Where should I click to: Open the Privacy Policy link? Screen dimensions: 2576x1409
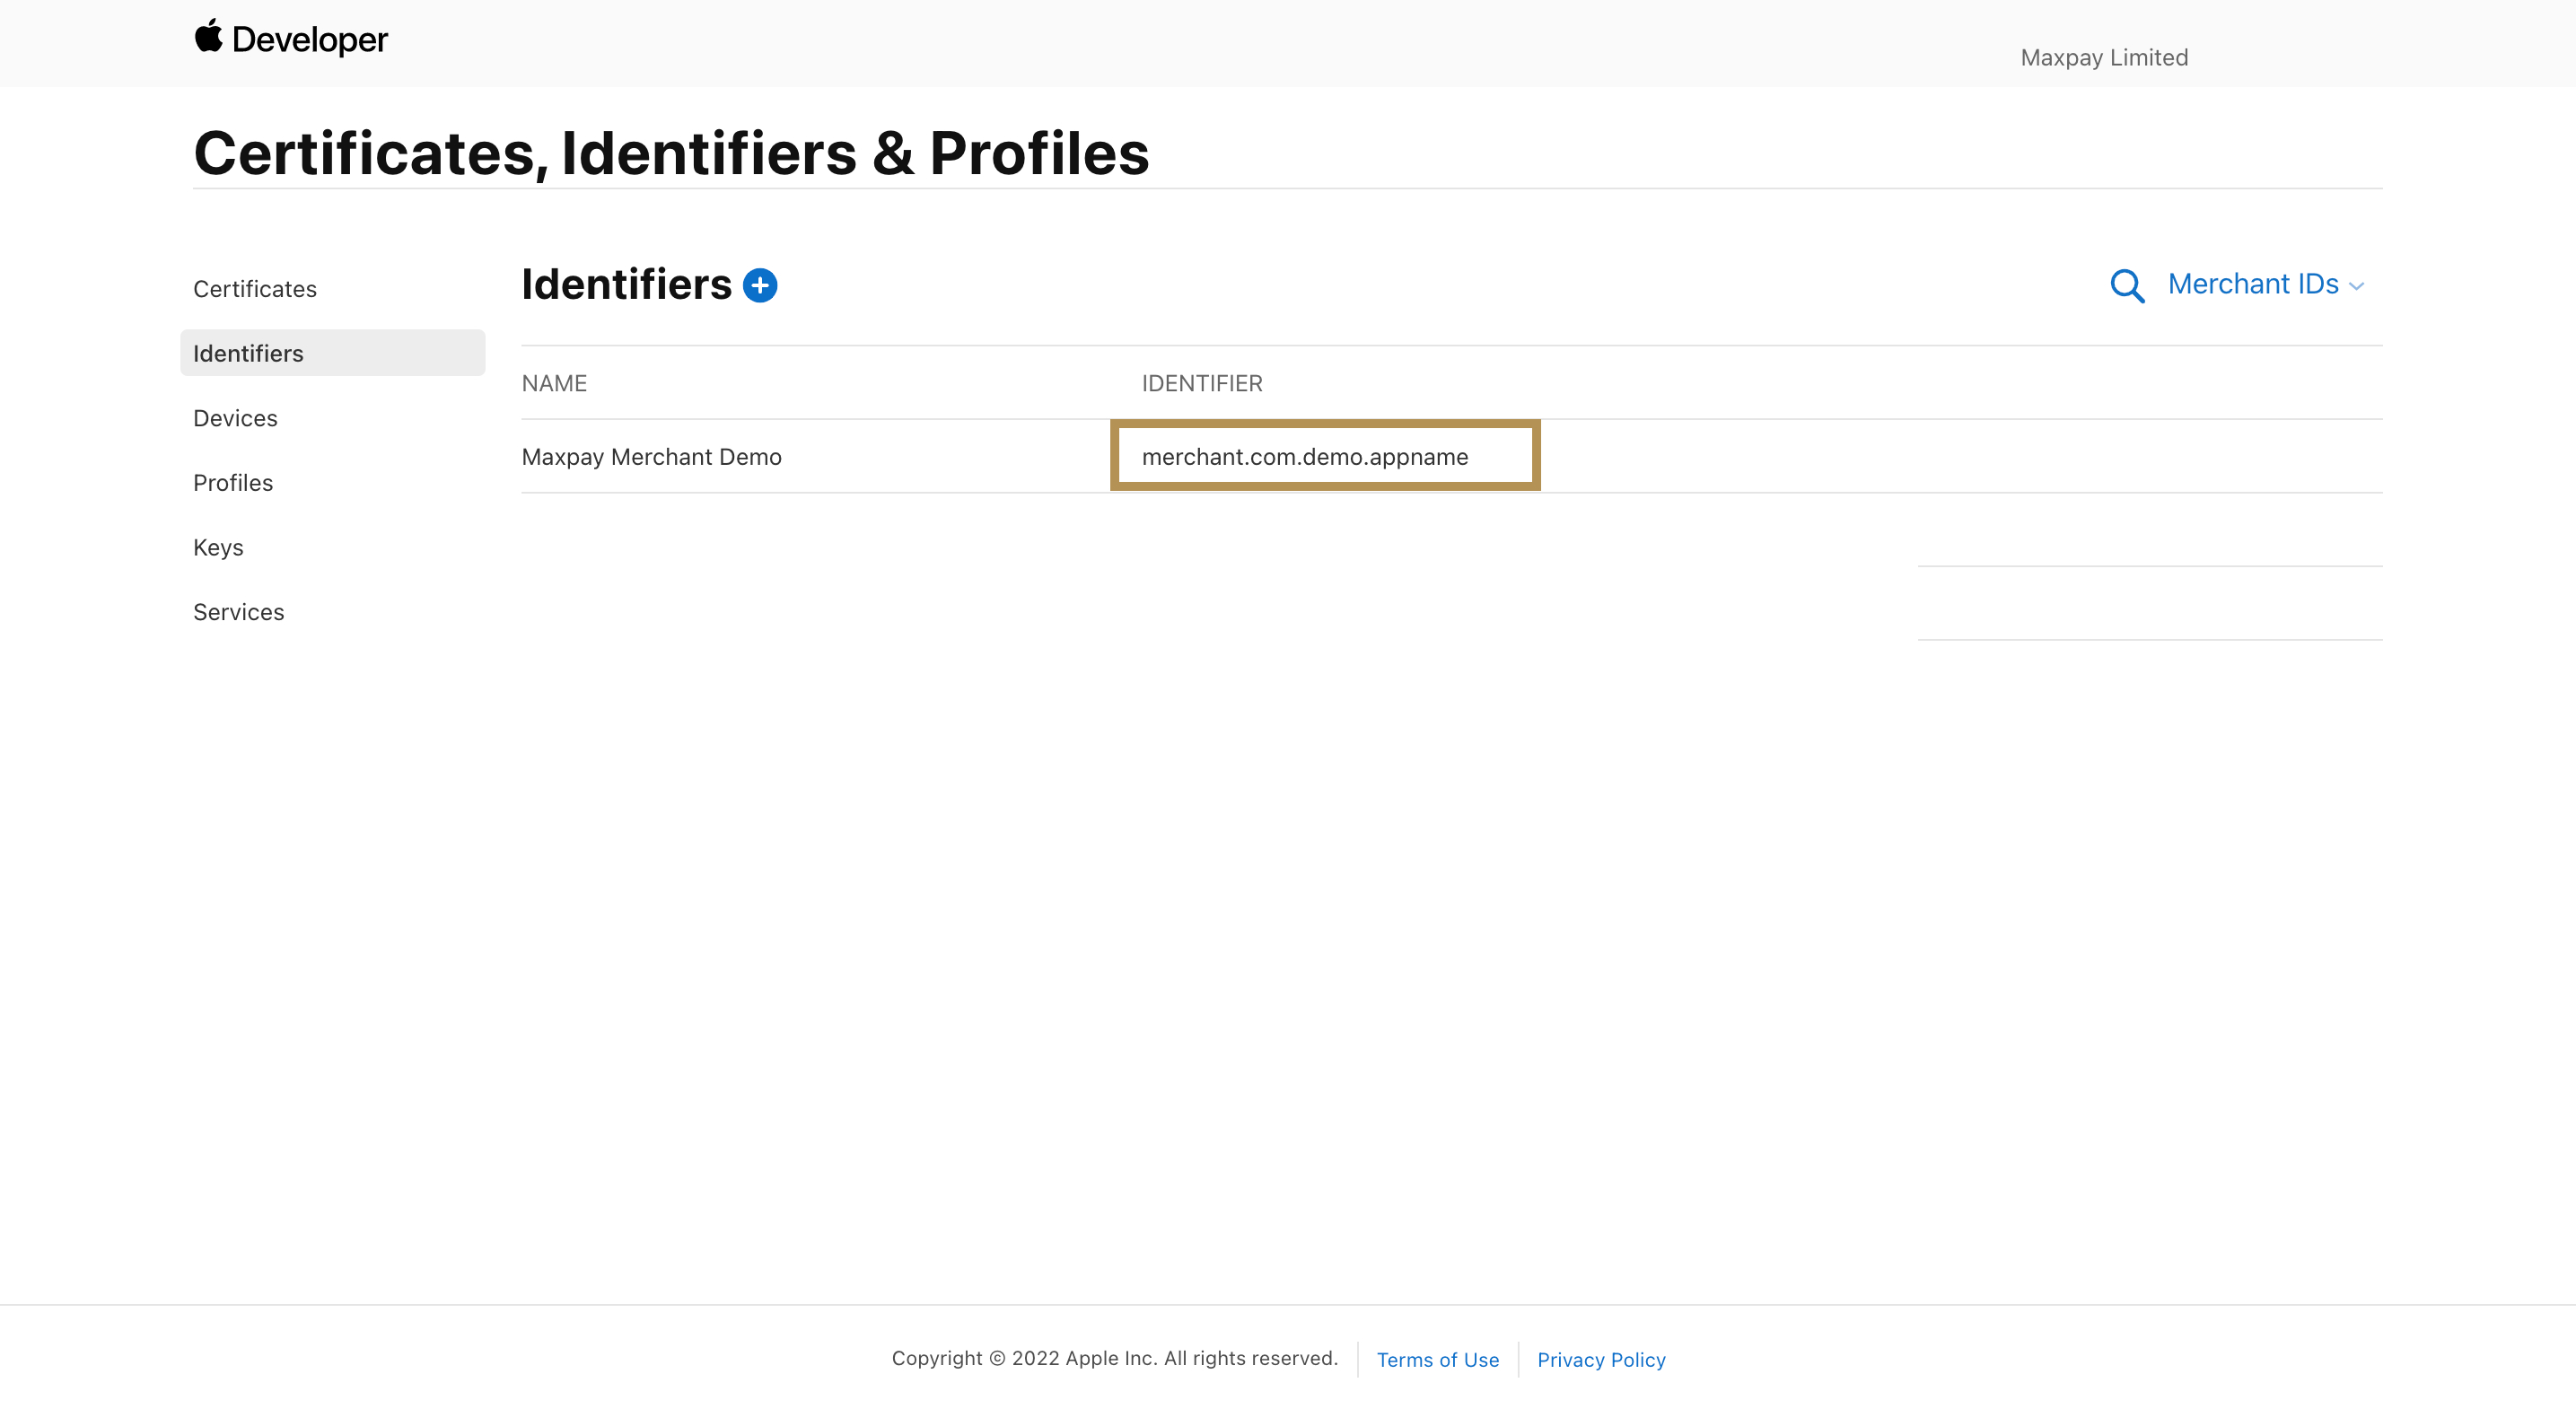[x=1601, y=1360]
